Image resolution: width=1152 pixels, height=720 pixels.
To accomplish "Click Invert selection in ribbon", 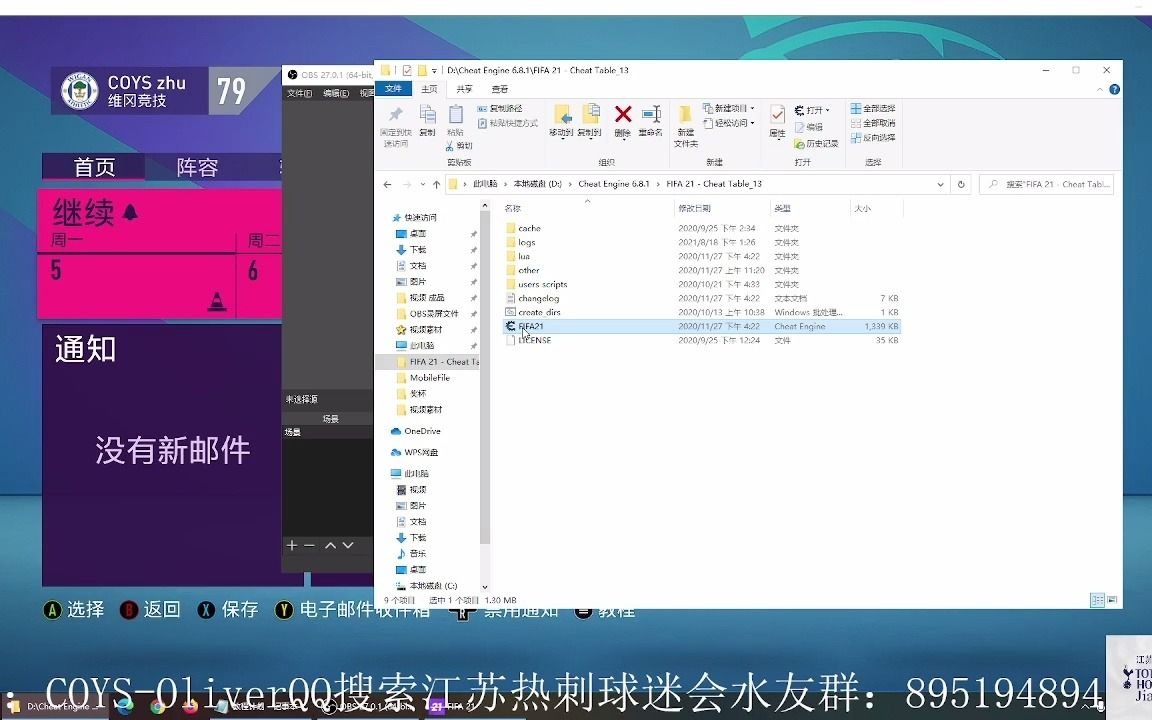I will point(873,137).
